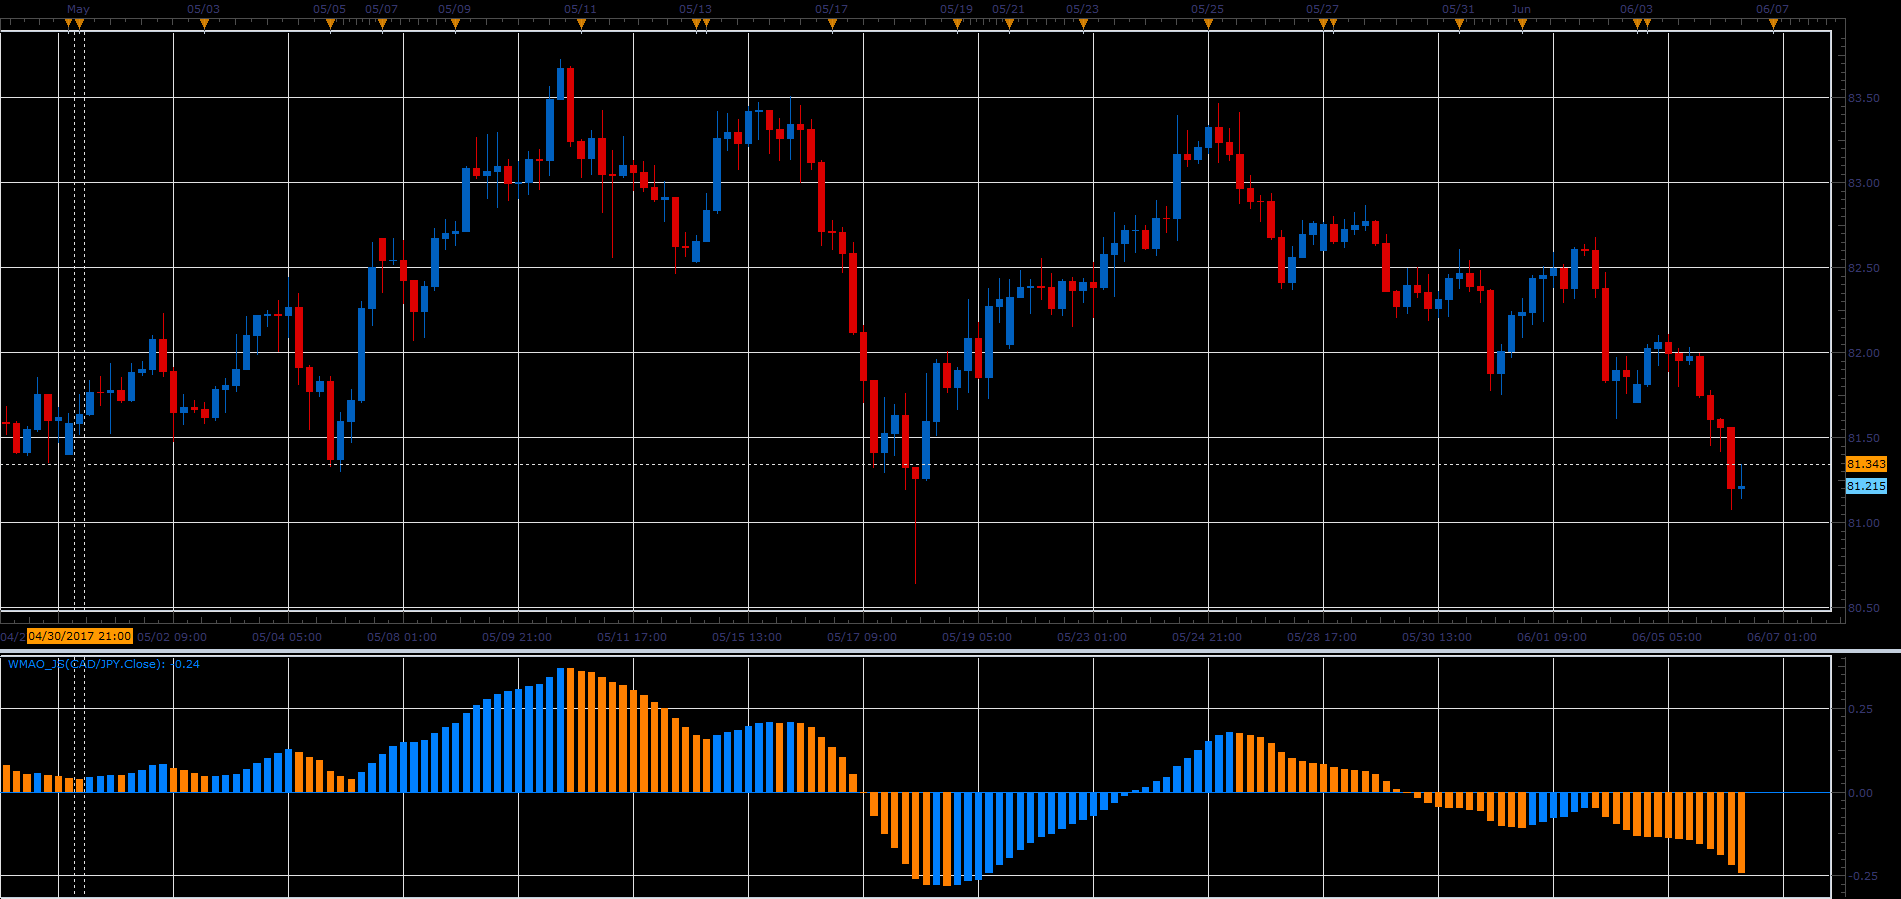Click the orange marker under 05/09

pyautogui.click(x=455, y=24)
